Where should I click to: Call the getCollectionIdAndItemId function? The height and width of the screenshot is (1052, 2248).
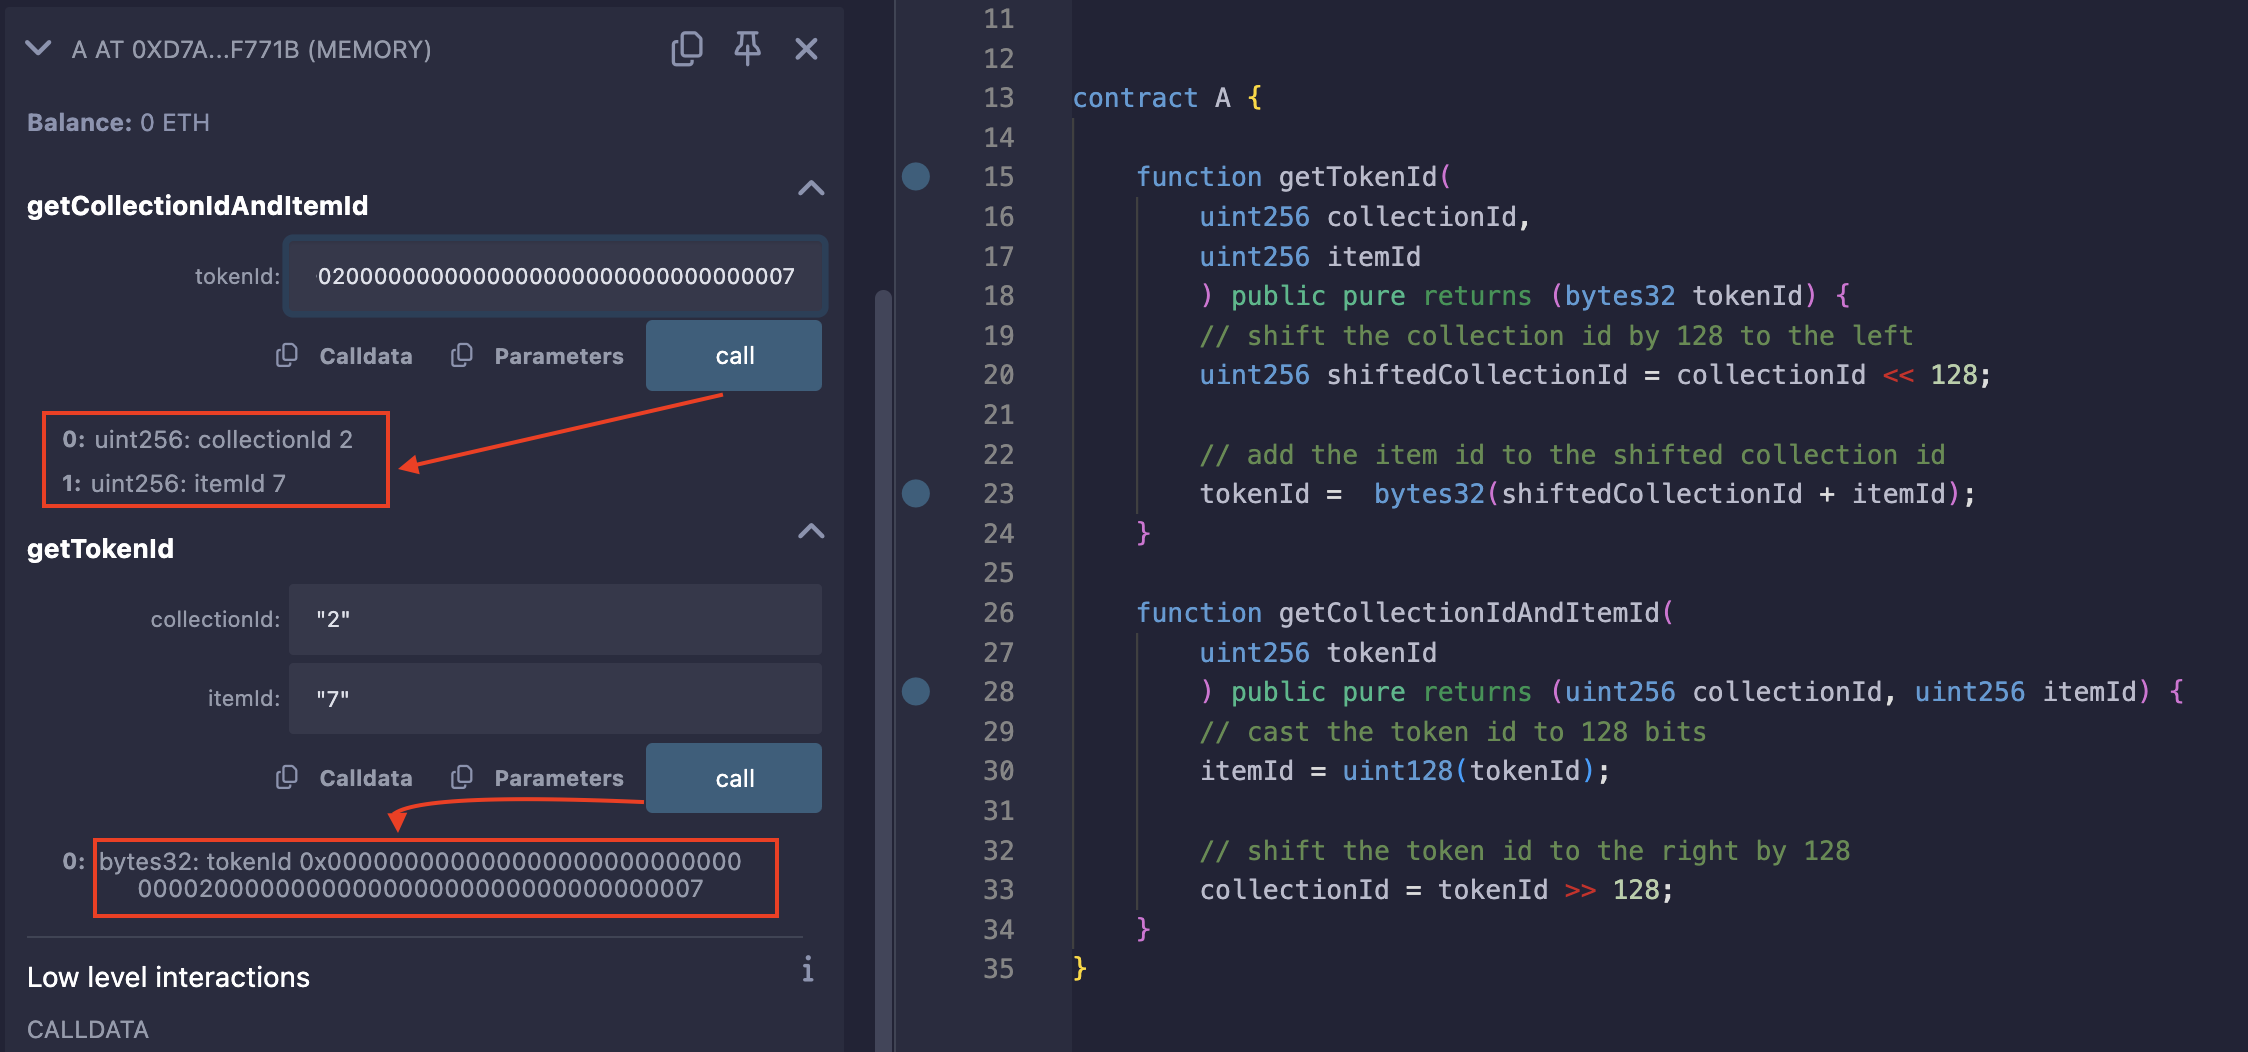pos(733,355)
